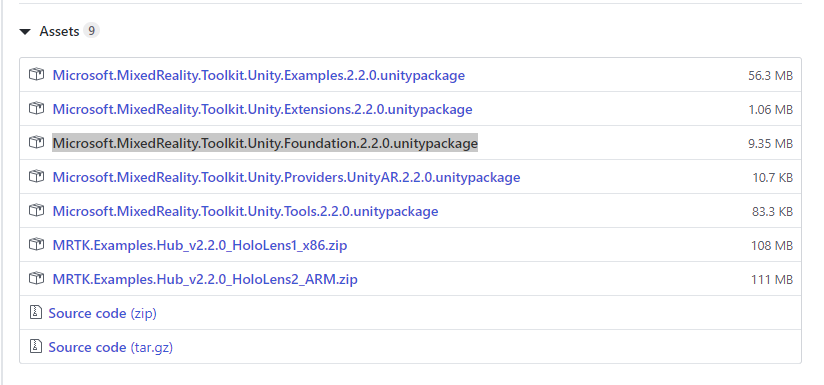The image size is (824, 385).
Task: Download Source code (tar.gz)
Action: click(x=110, y=347)
